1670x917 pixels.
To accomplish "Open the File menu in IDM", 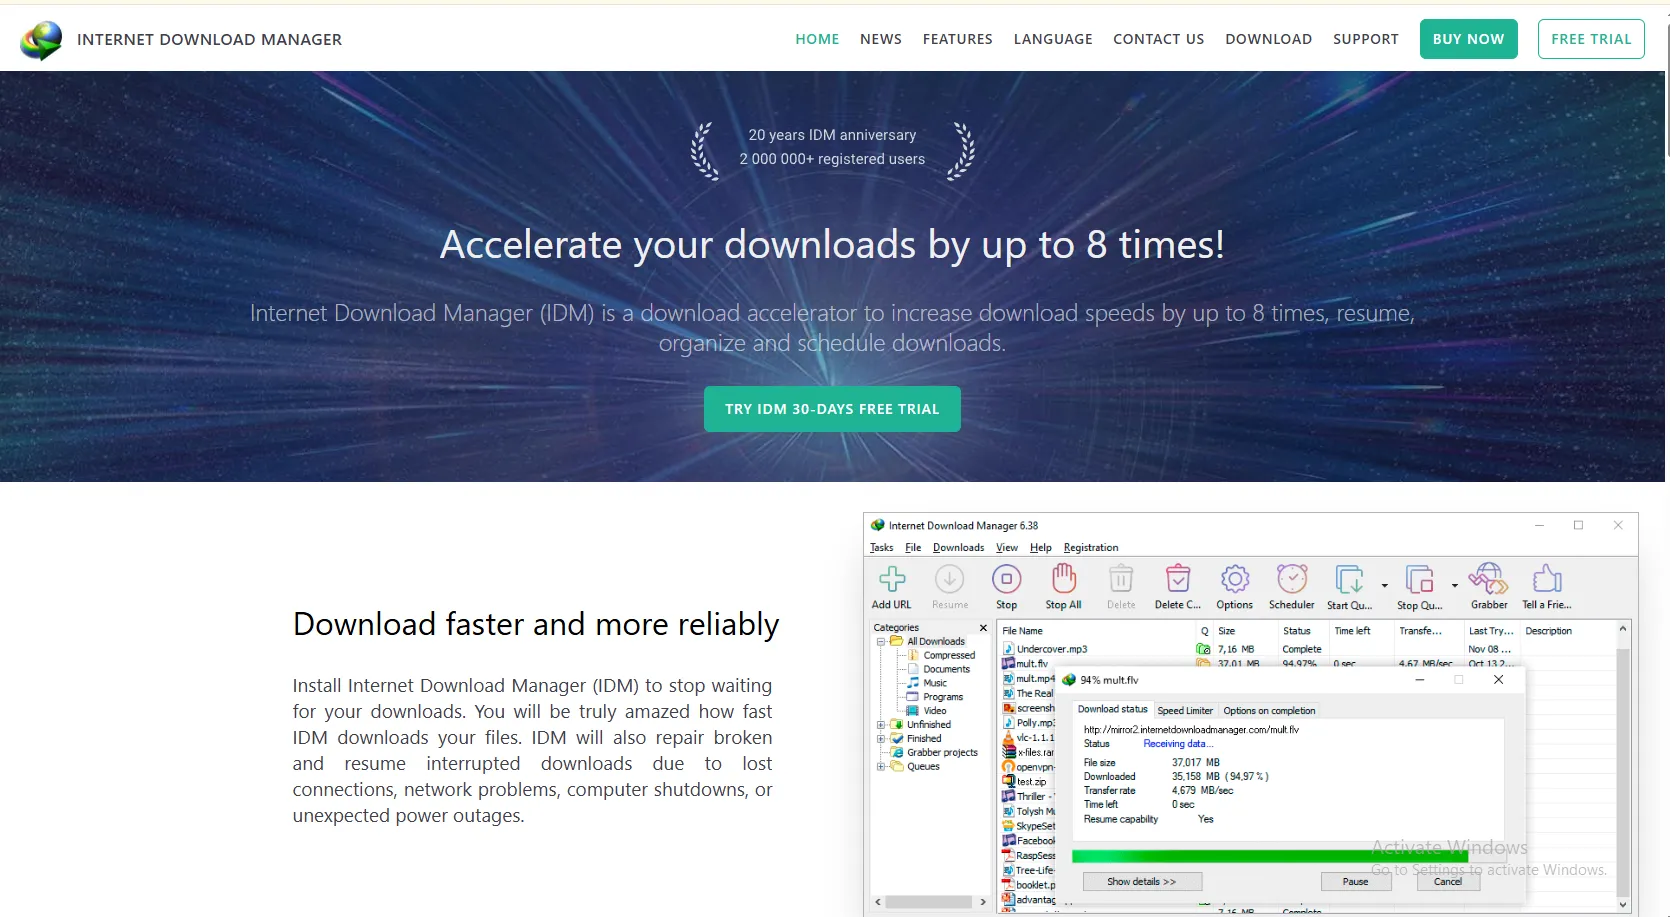I will click(913, 548).
